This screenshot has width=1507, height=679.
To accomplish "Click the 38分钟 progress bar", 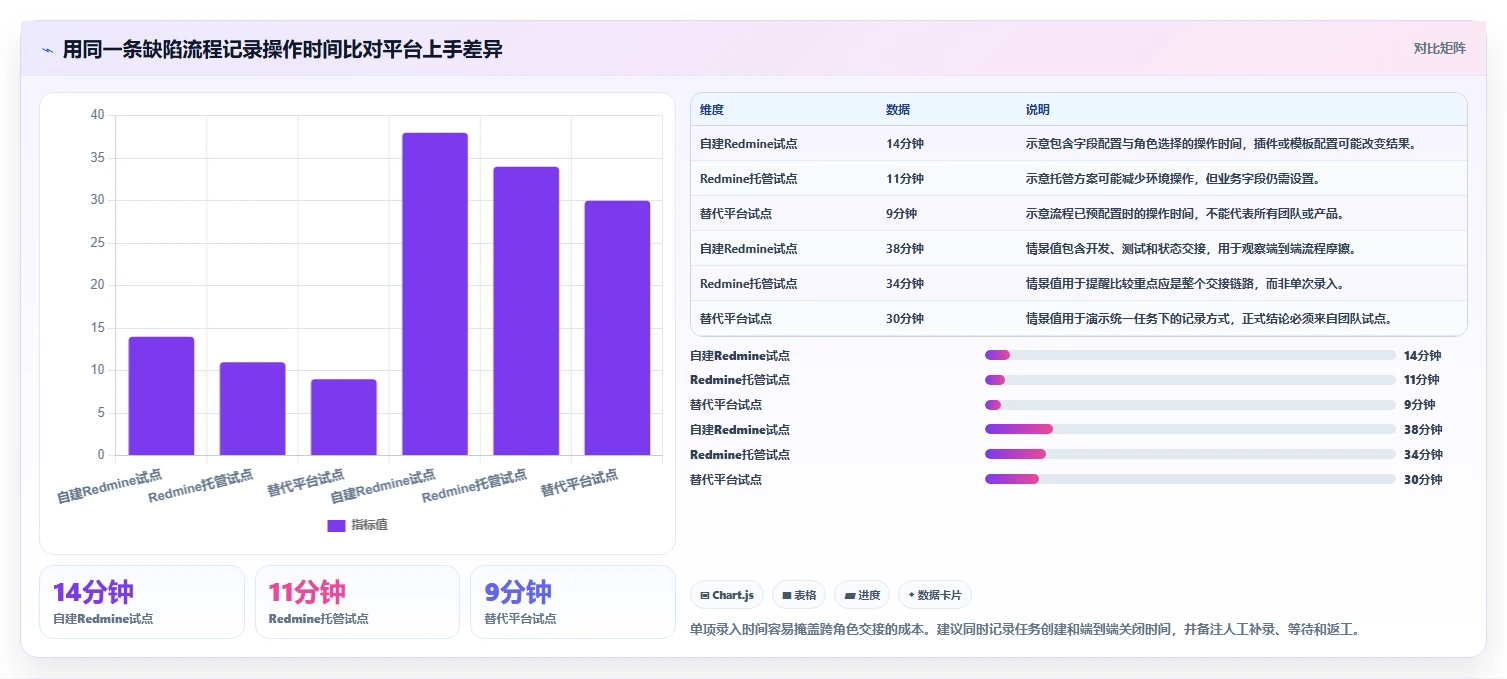I will [1190, 429].
